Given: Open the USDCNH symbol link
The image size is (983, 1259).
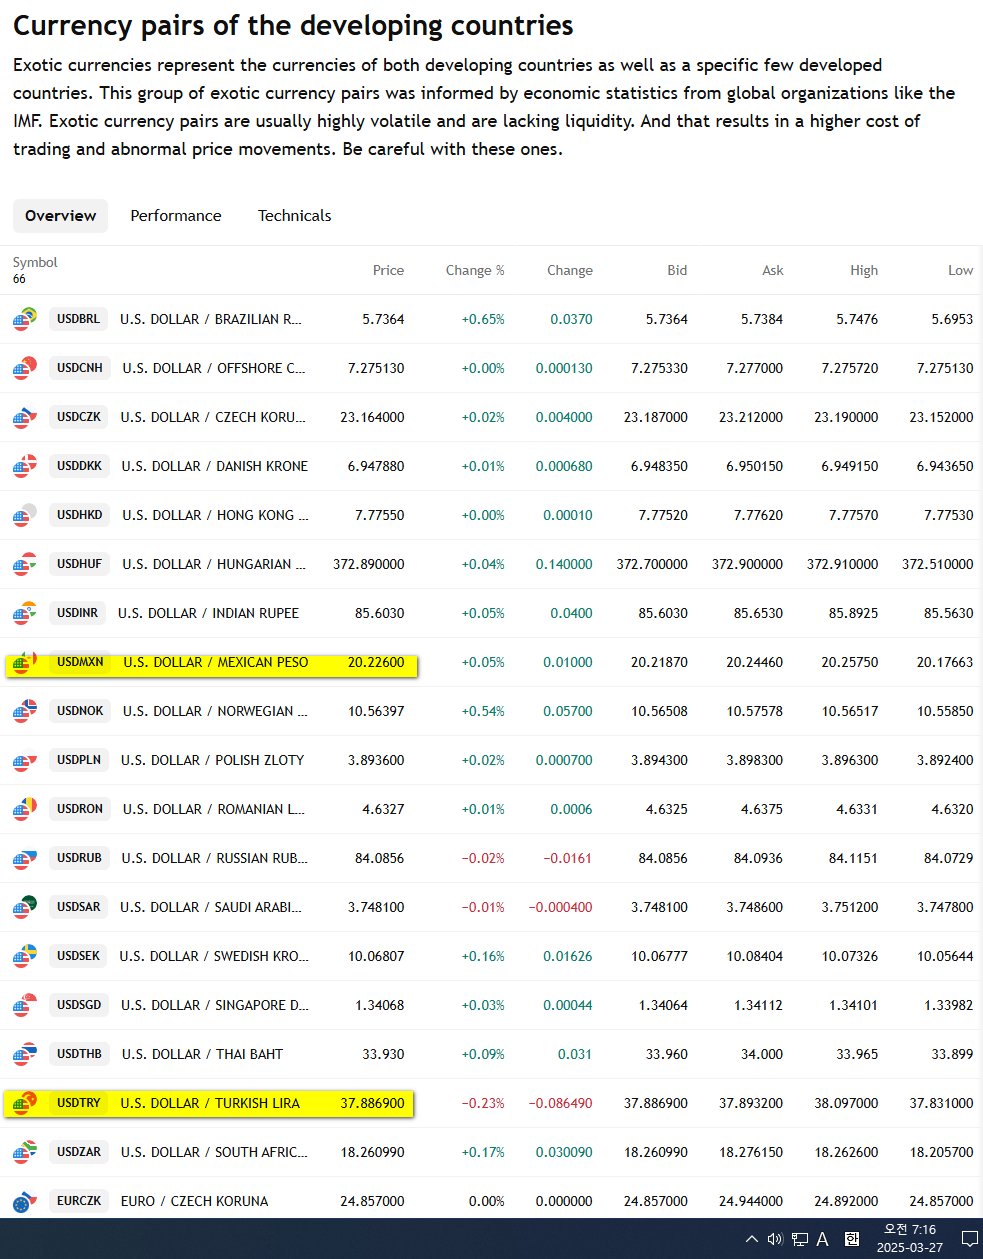Looking at the screenshot, I should click(x=80, y=368).
